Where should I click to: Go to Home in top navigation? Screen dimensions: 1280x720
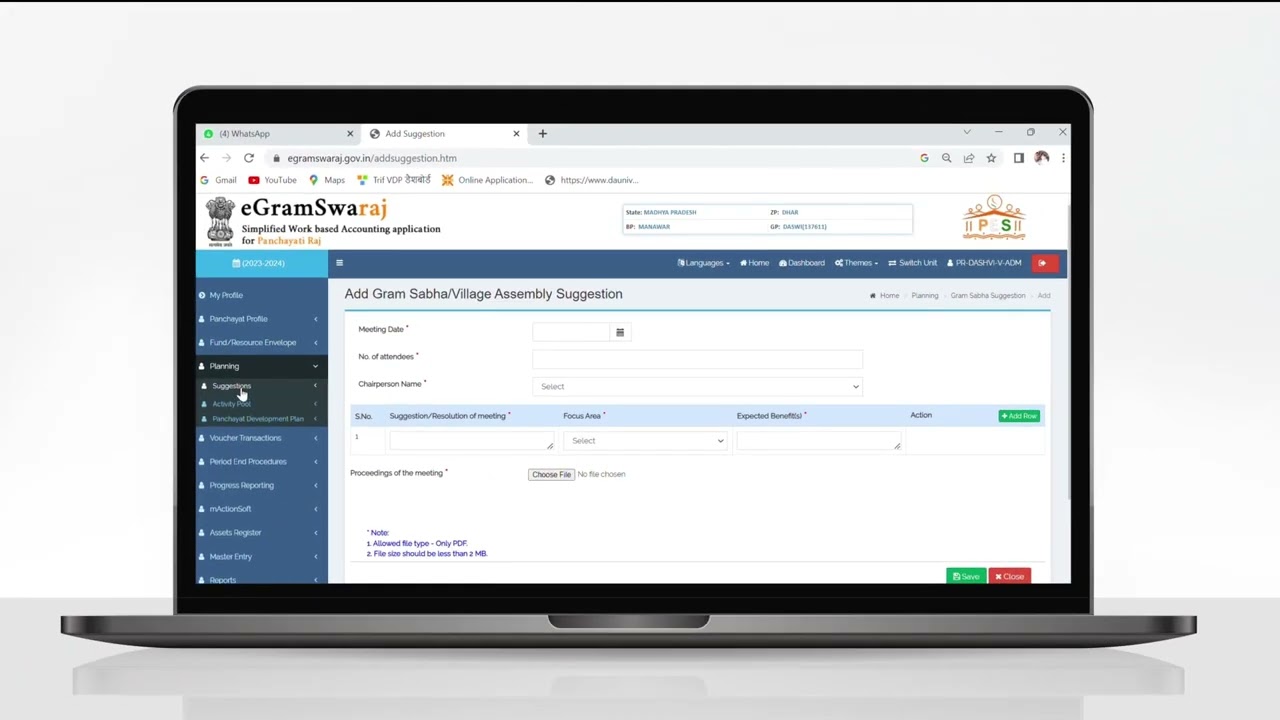754,263
